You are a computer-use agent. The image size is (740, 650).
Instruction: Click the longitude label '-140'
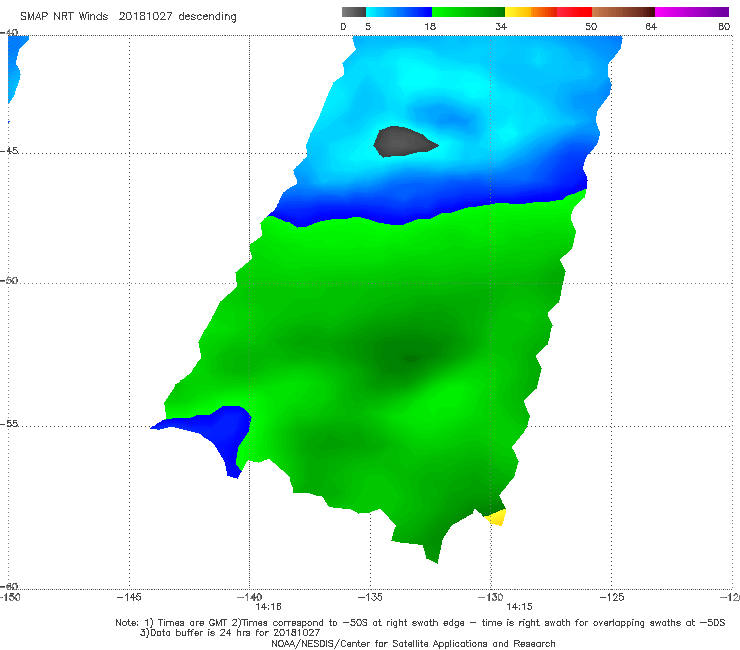tap(249, 597)
